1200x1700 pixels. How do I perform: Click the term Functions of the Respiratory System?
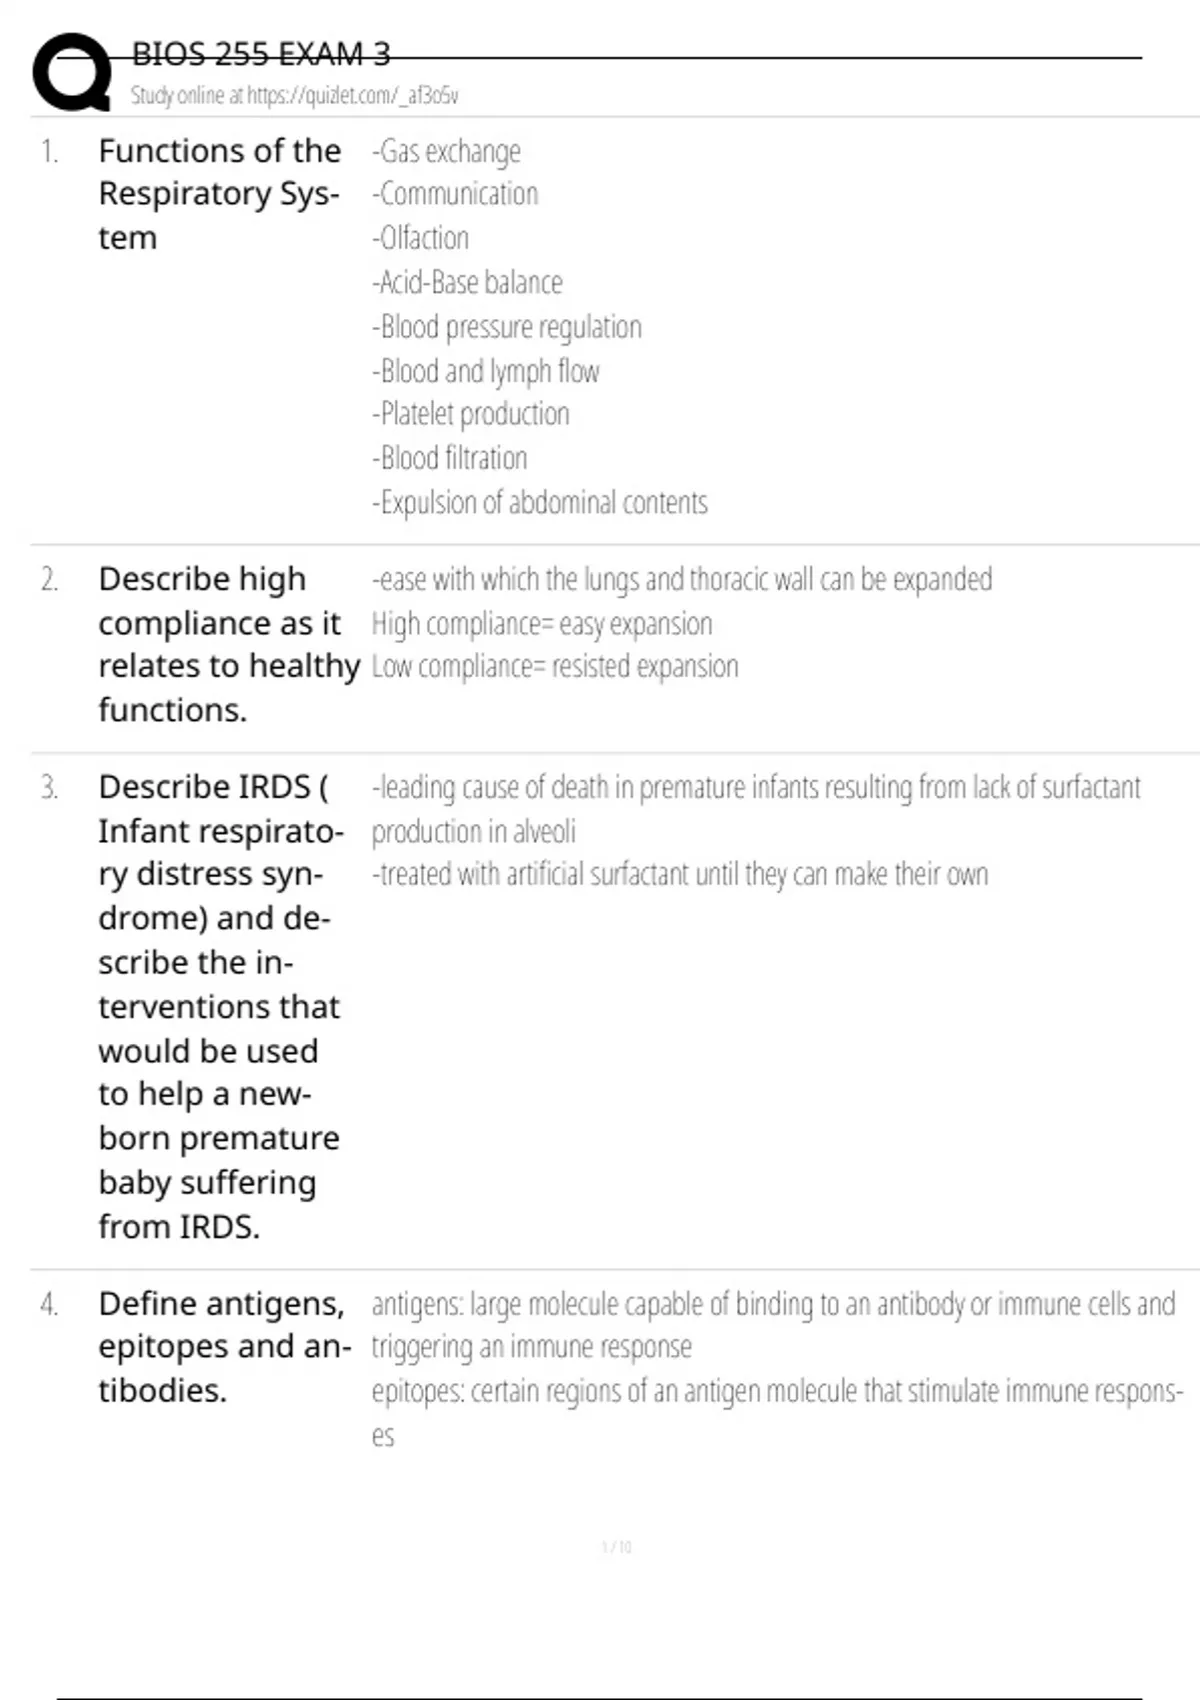220,194
